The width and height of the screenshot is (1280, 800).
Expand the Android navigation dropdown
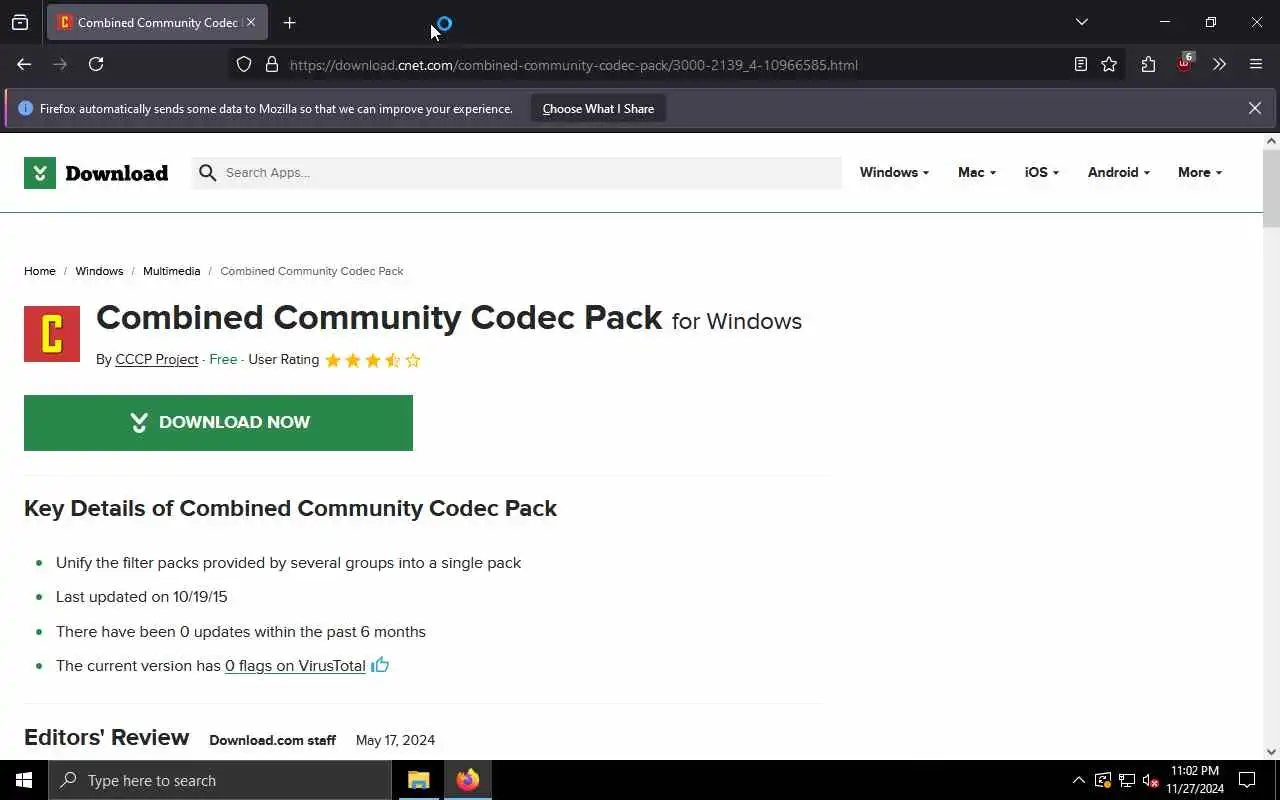coord(1118,172)
